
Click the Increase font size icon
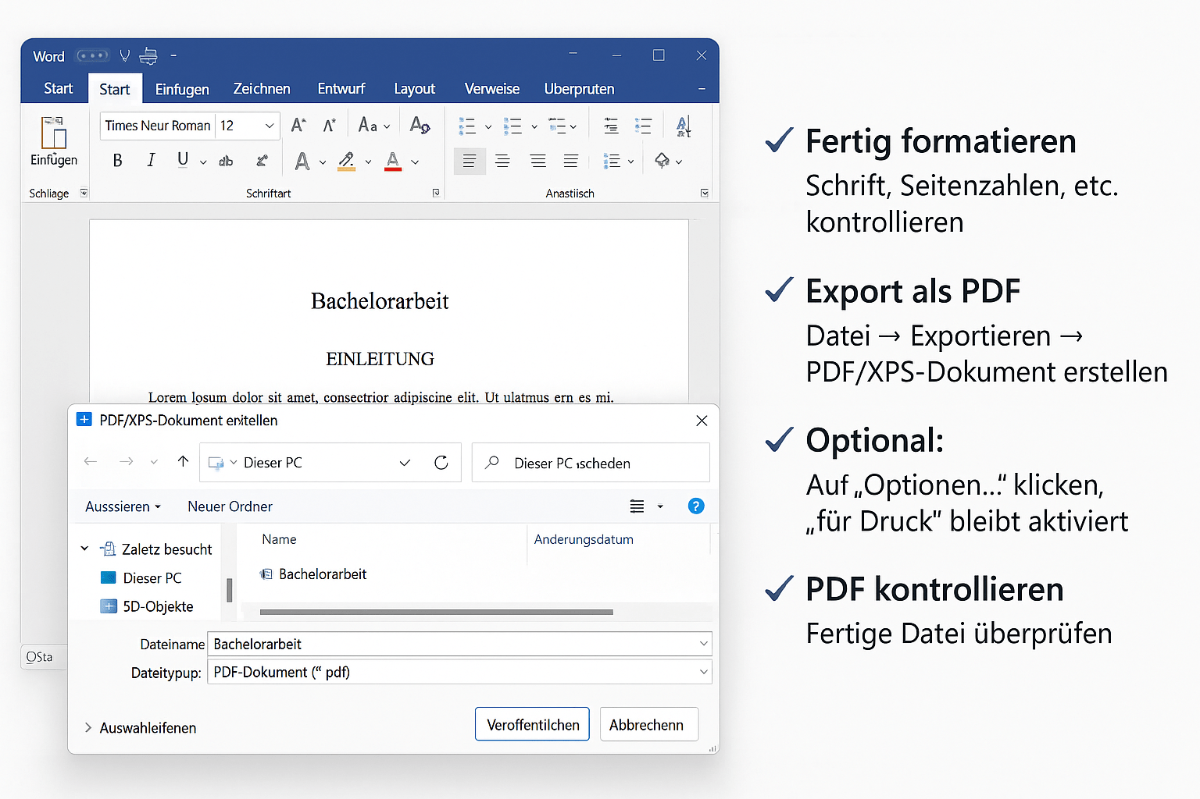[296, 125]
